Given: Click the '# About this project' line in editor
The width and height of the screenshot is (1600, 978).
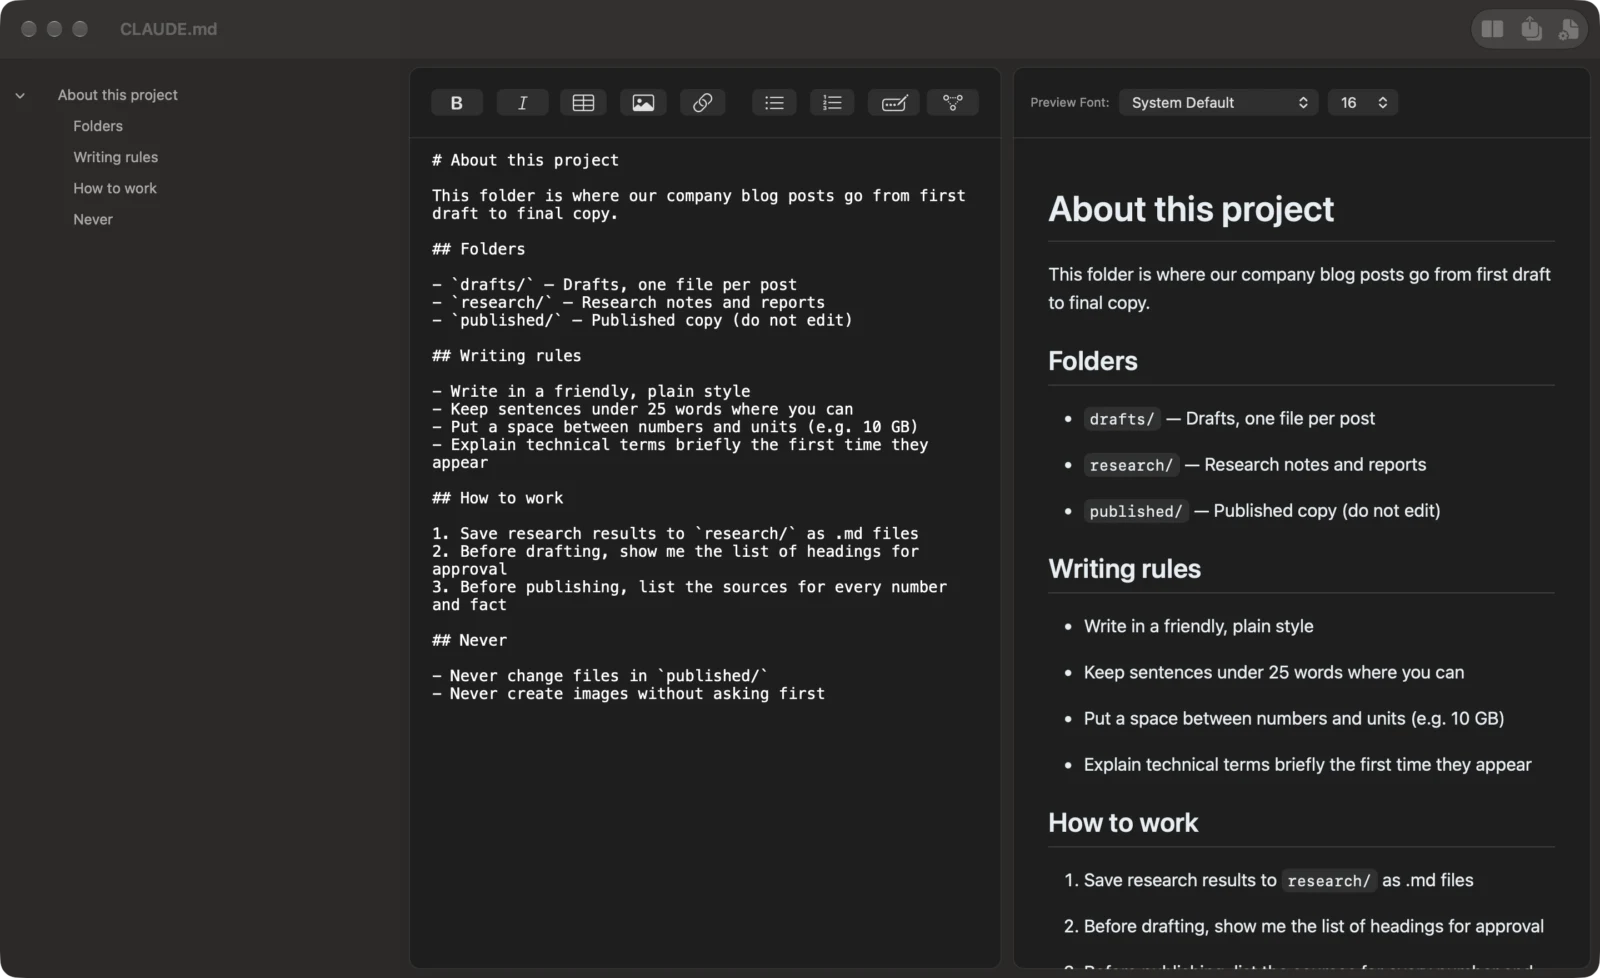Looking at the screenshot, I should click(525, 160).
